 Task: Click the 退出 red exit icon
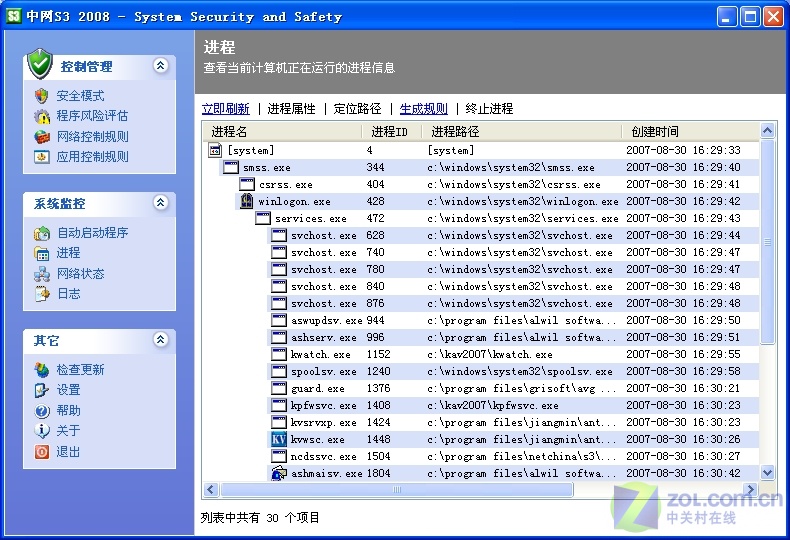pos(42,451)
